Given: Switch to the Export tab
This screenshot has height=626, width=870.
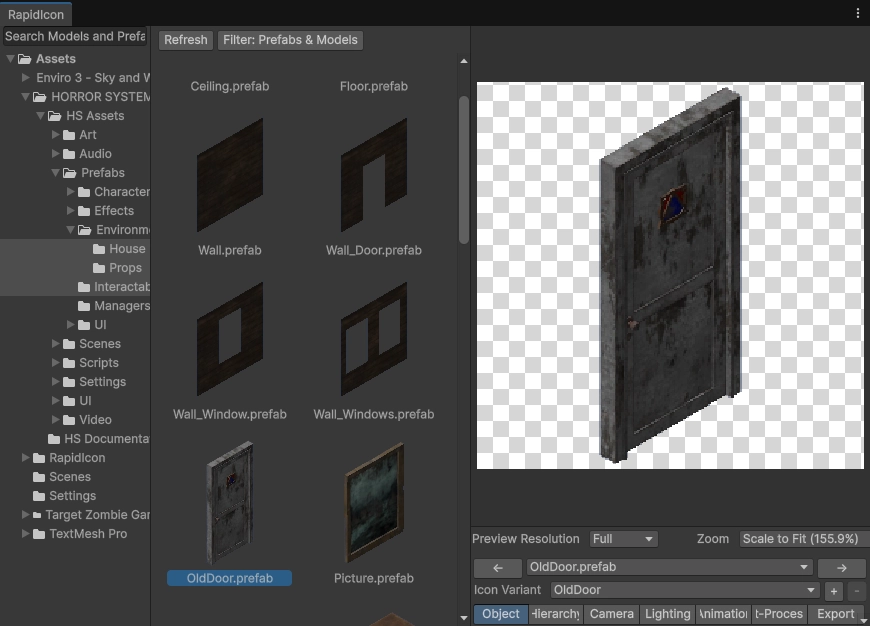Looking at the screenshot, I should tap(835, 614).
